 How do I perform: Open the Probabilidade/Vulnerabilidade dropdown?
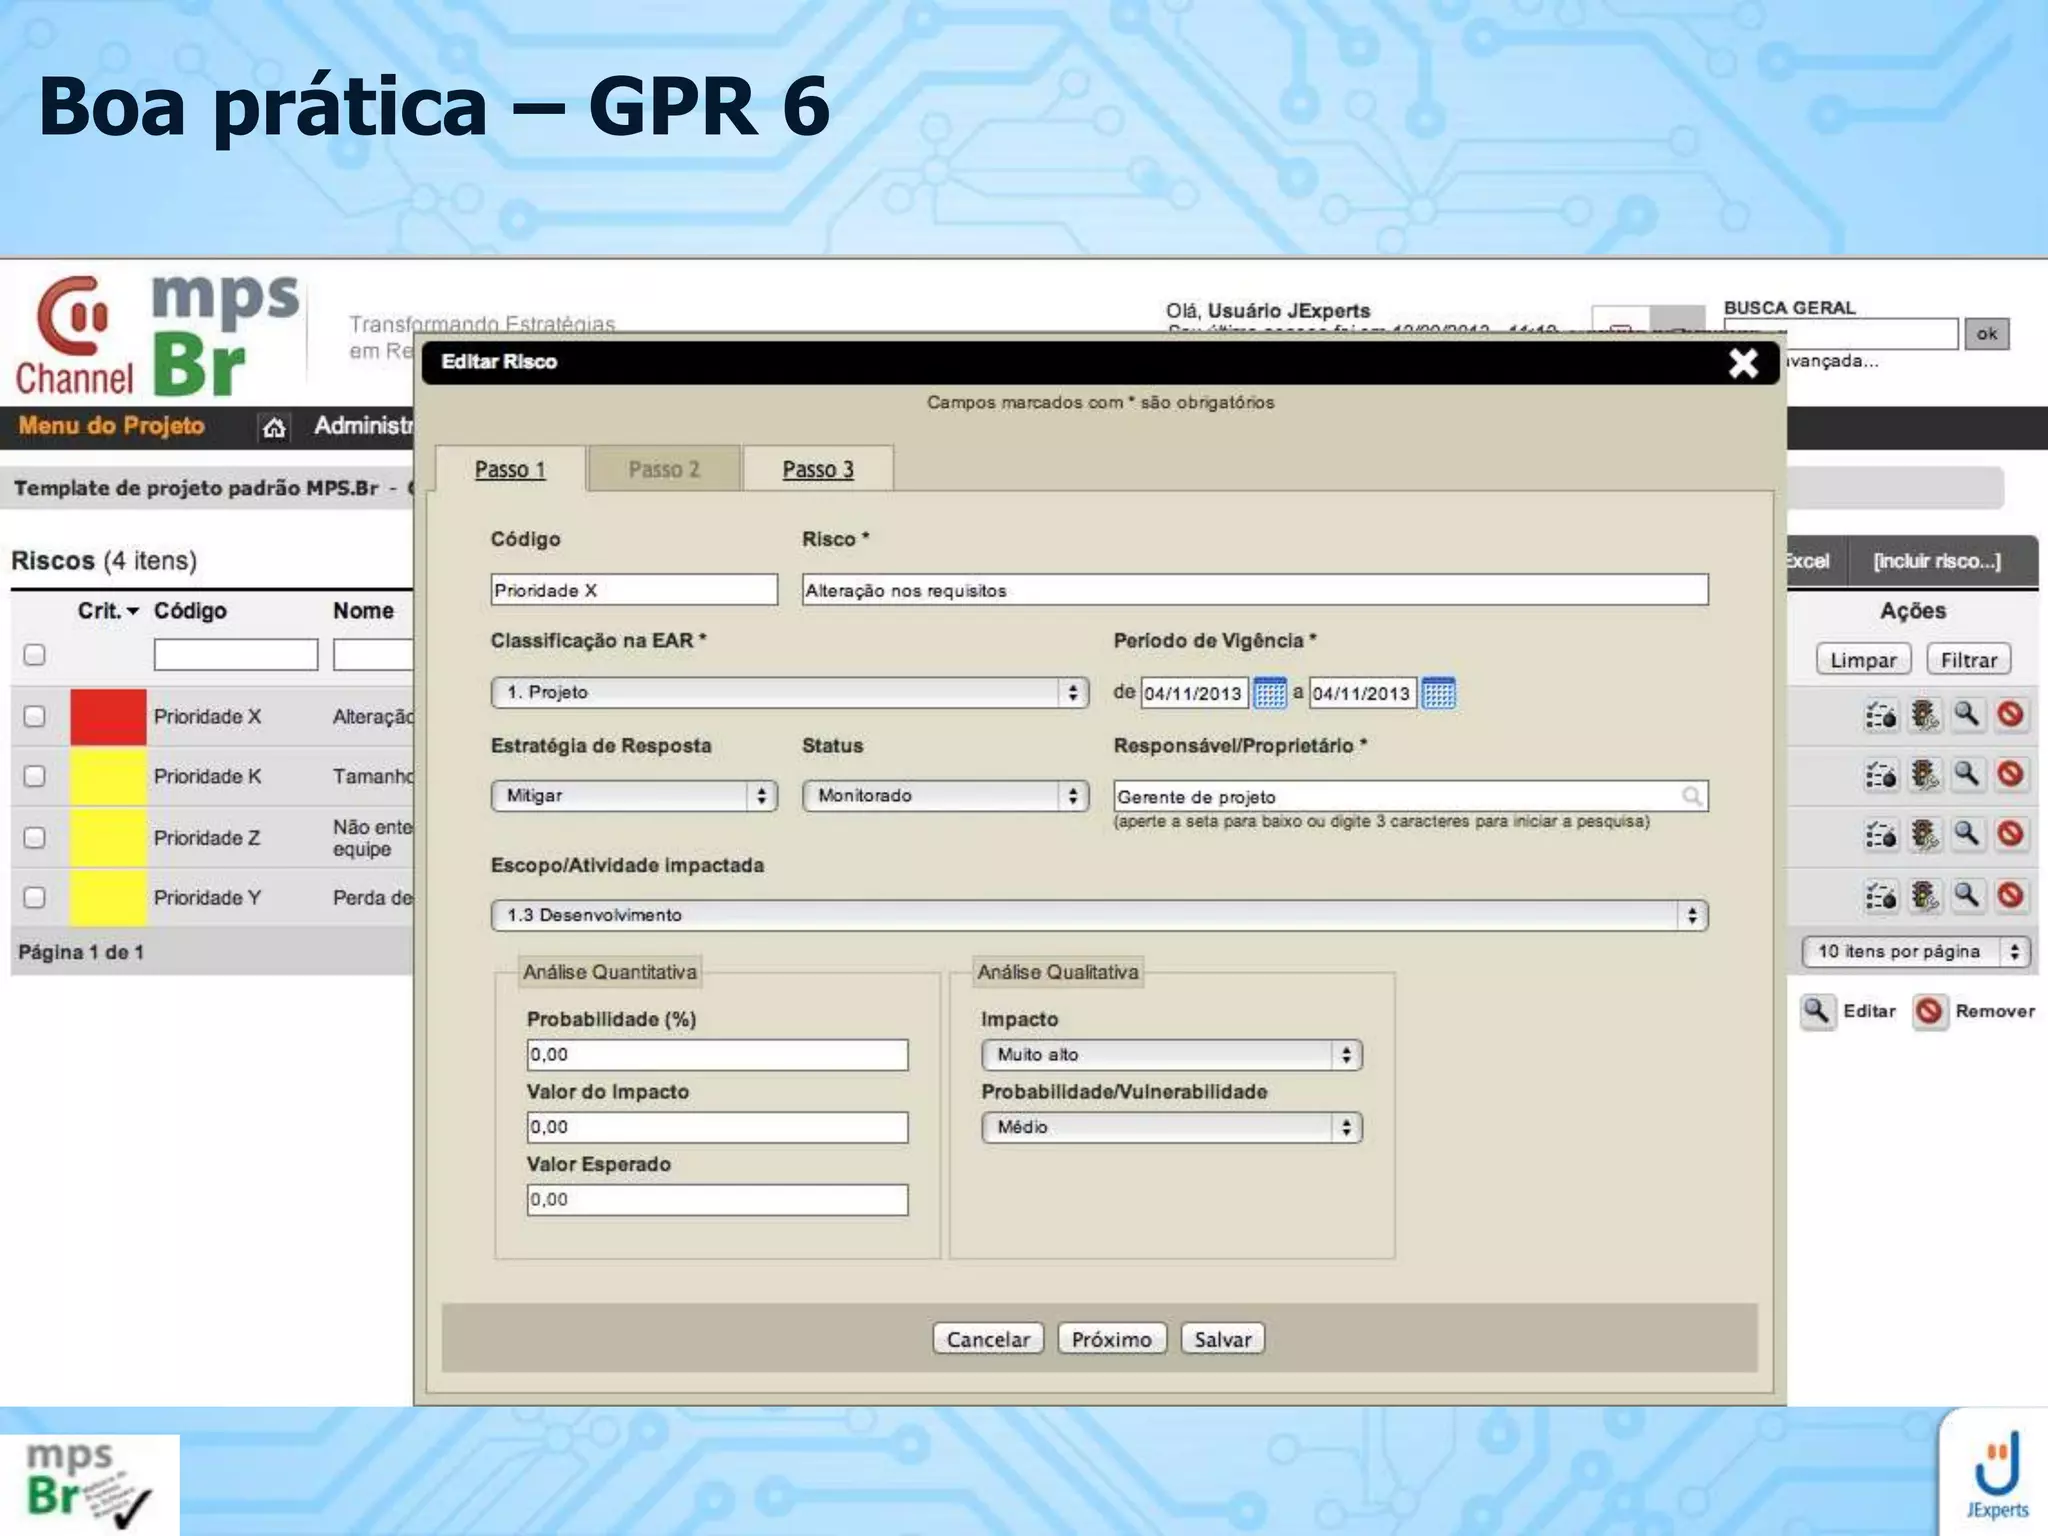1172,1127
